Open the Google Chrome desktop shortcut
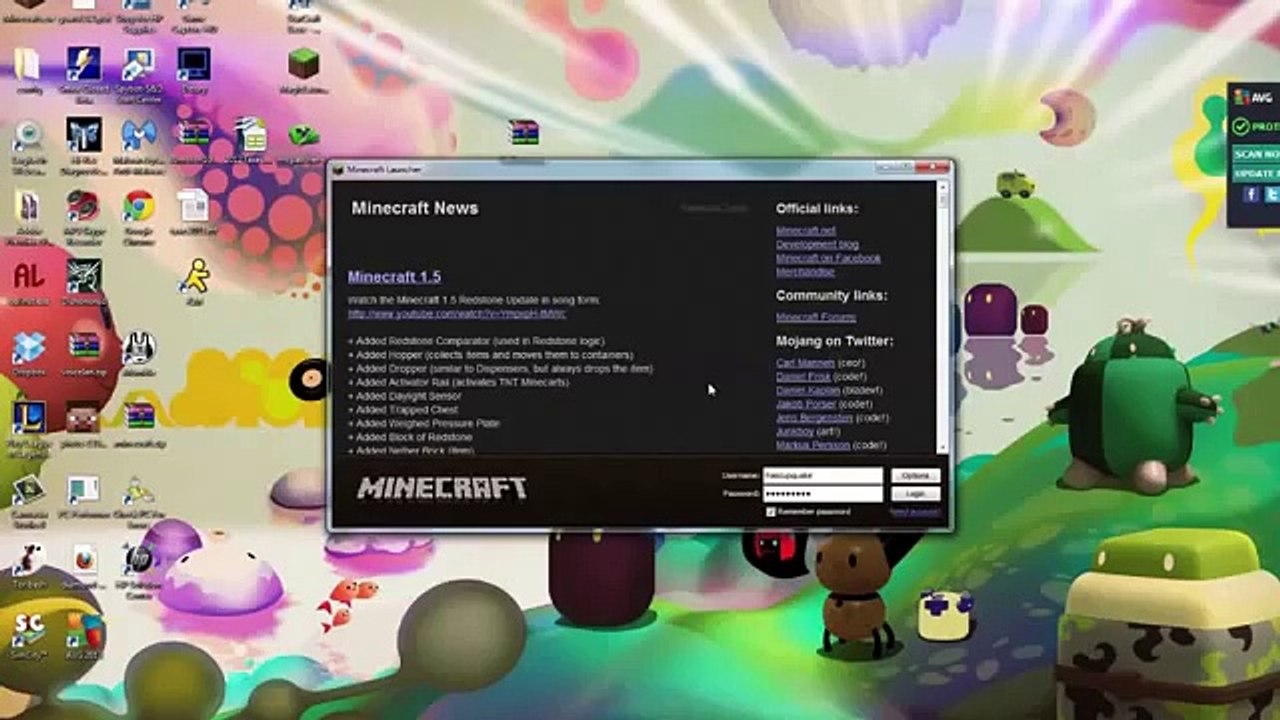 pyautogui.click(x=139, y=207)
